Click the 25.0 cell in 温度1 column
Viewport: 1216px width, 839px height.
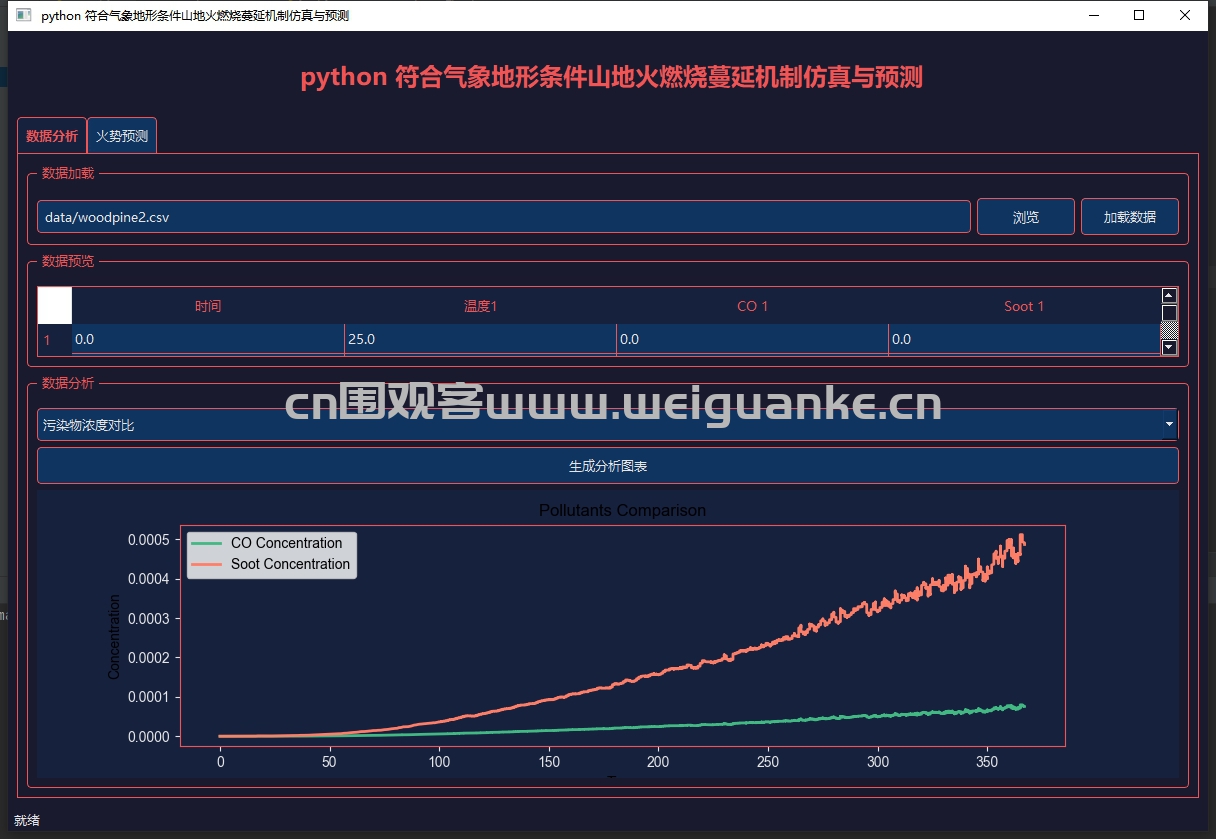(x=480, y=340)
